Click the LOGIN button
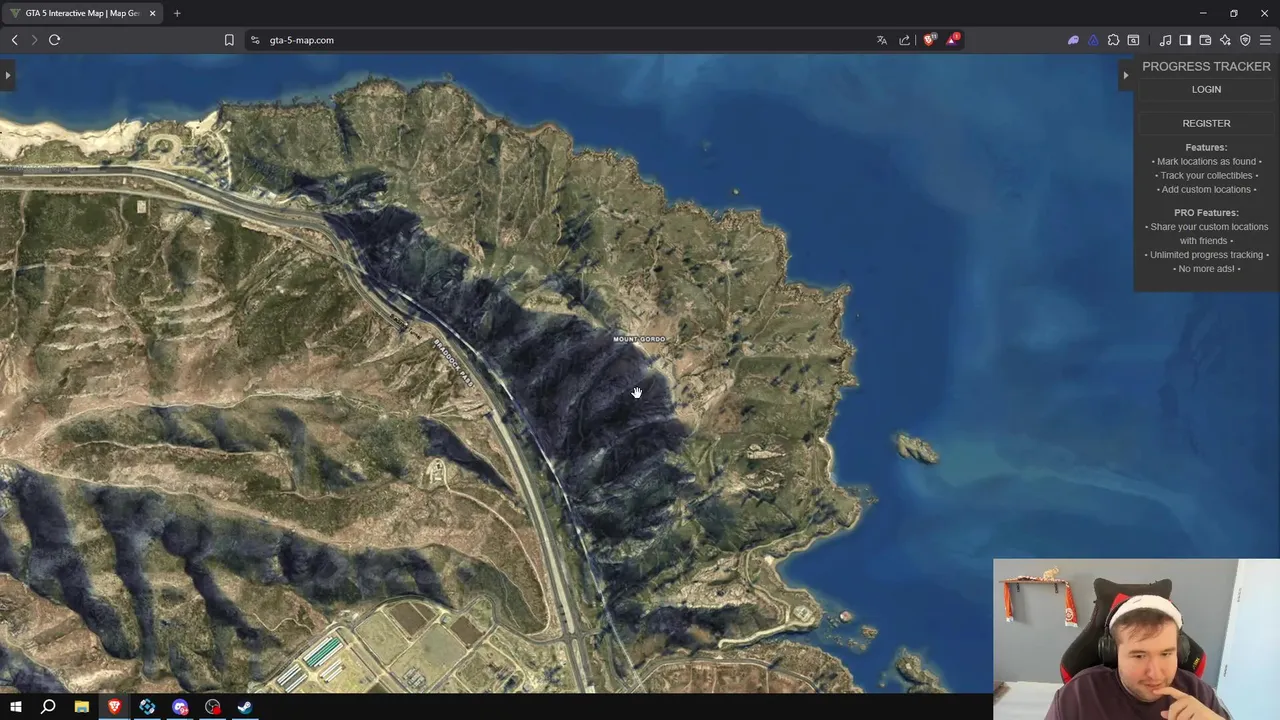Image resolution: width=1280 pixels, height=720 pixels. pyautogui.click(x=1206, y=89)
